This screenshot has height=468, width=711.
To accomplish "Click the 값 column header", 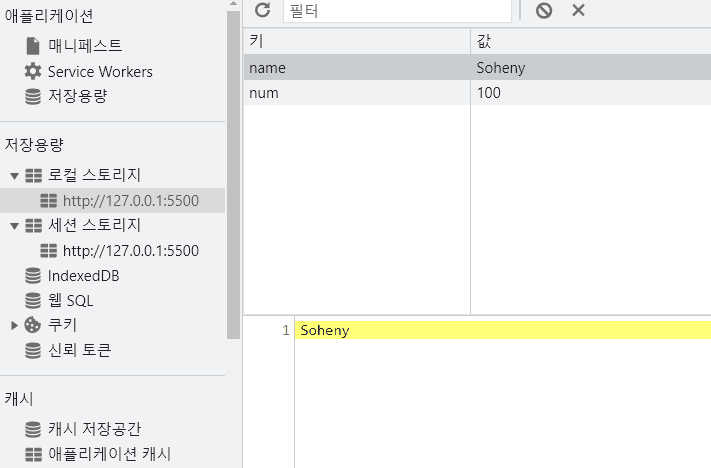I will pos(591,41).
